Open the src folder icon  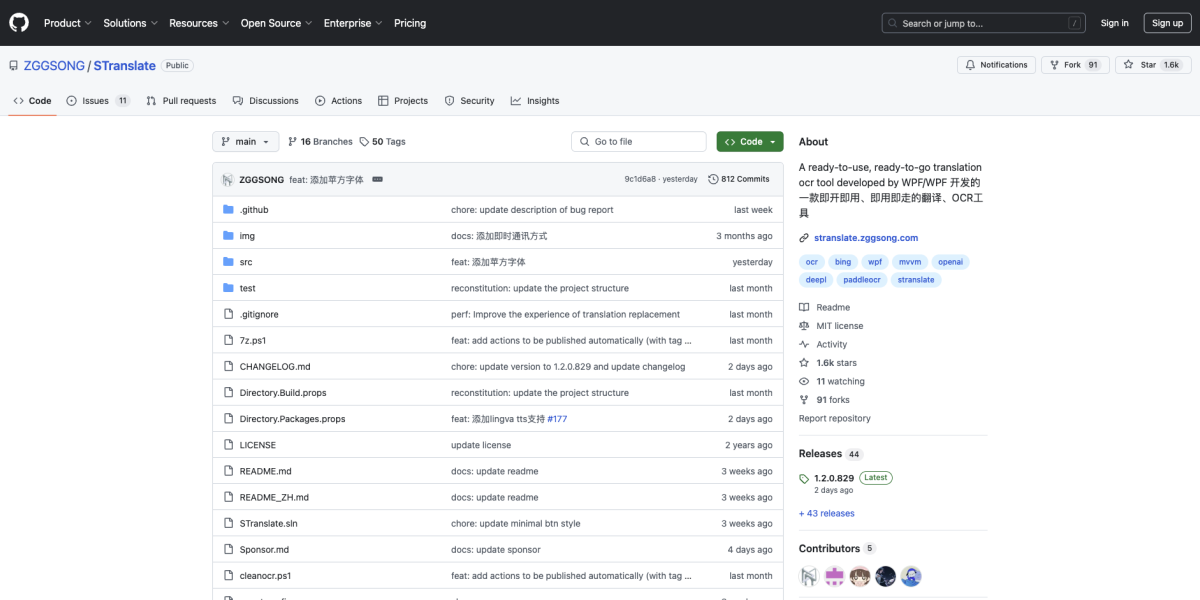tap(226, 261)
